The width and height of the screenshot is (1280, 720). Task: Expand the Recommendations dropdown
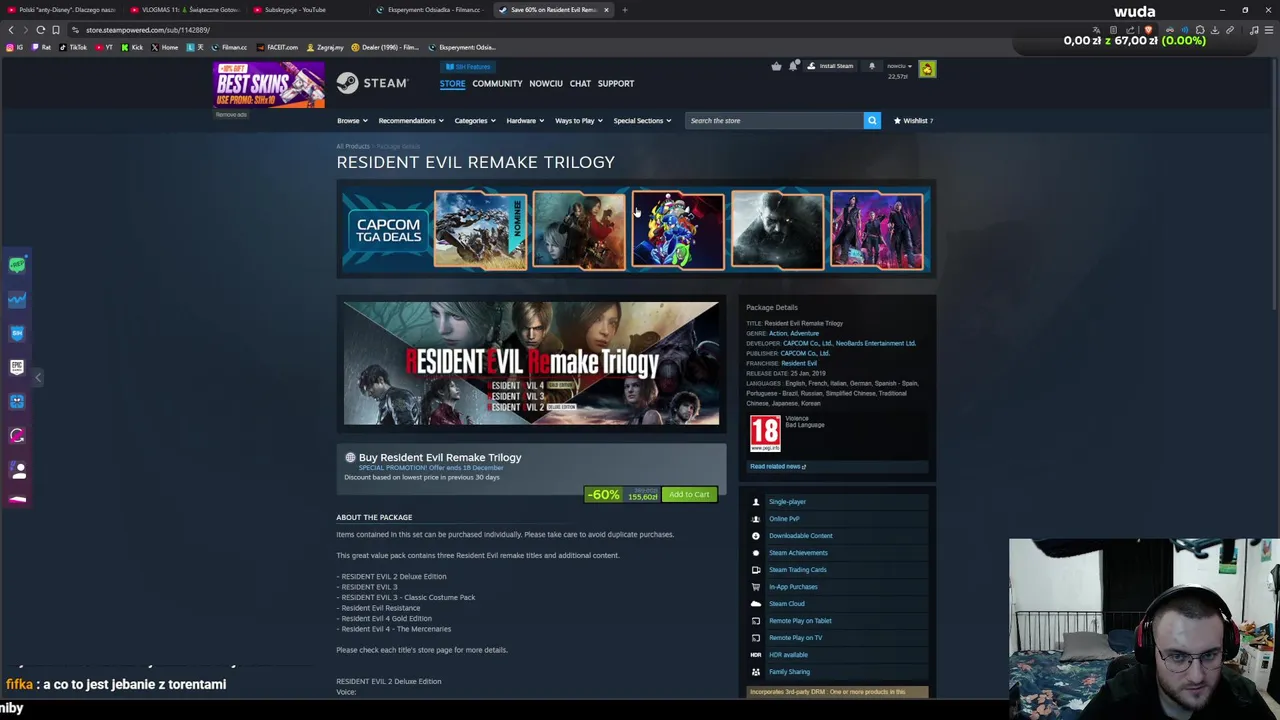point(411,121)
